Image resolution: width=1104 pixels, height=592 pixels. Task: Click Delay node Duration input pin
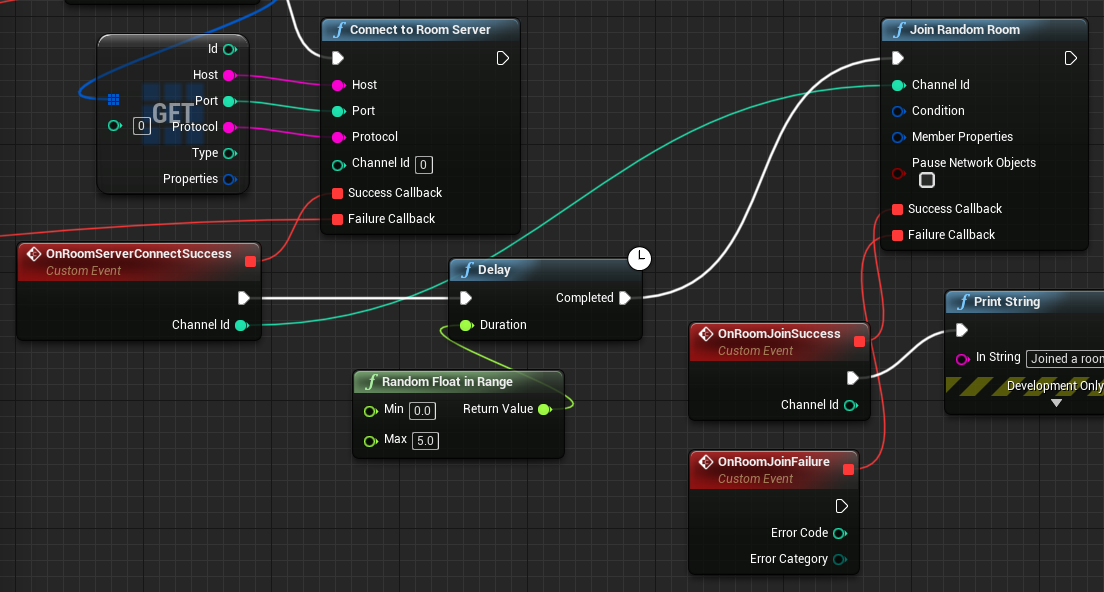coord(465,325)
